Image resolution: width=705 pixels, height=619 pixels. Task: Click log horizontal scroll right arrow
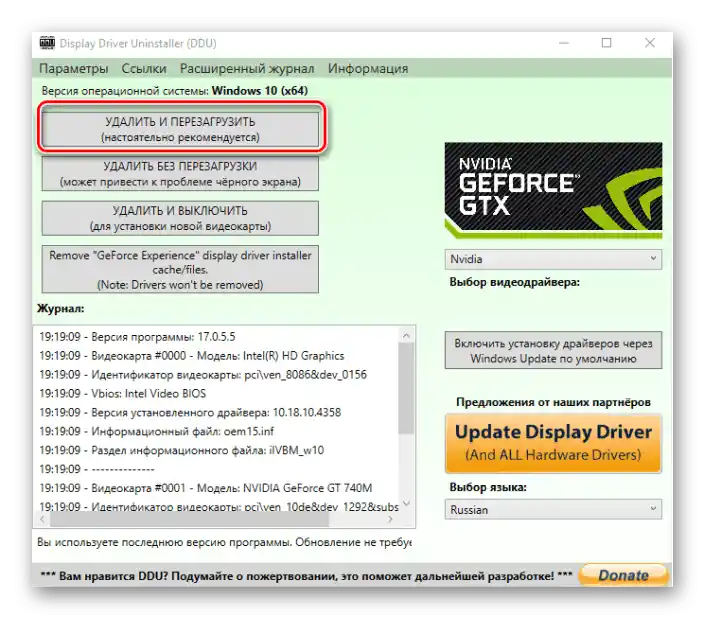(390, 519)
